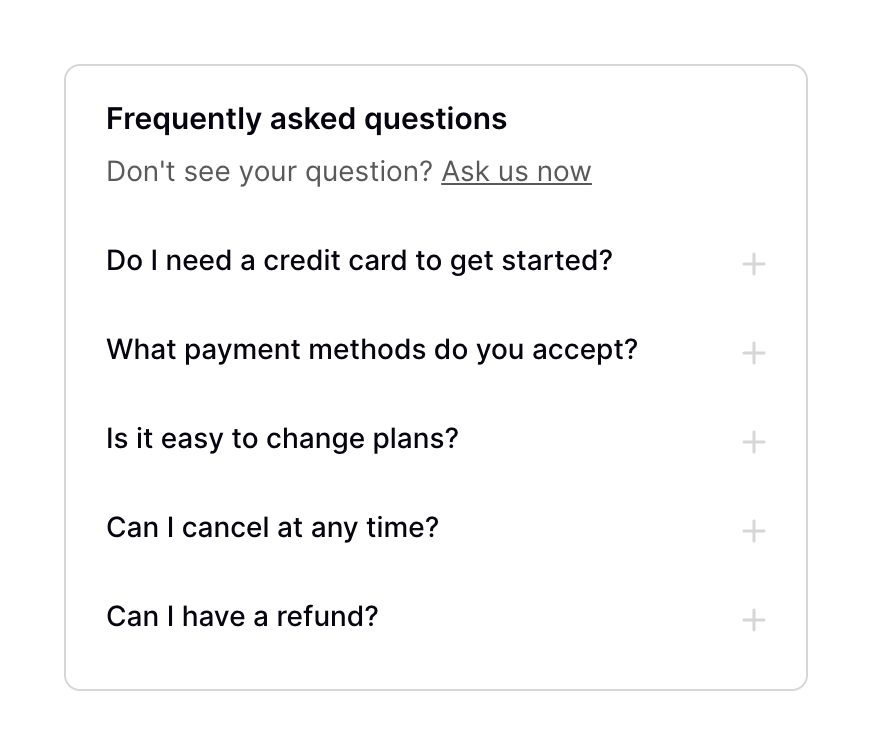Click the Frequently asked questions heading
The width and height of the screenshot is (872, 755).
coord(306,118)
